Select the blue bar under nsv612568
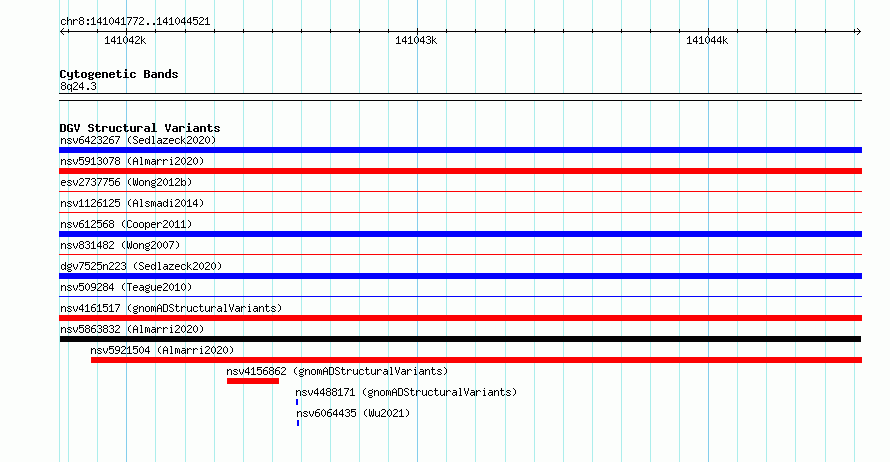The image size is (890, 462). (x=460, y=234)
